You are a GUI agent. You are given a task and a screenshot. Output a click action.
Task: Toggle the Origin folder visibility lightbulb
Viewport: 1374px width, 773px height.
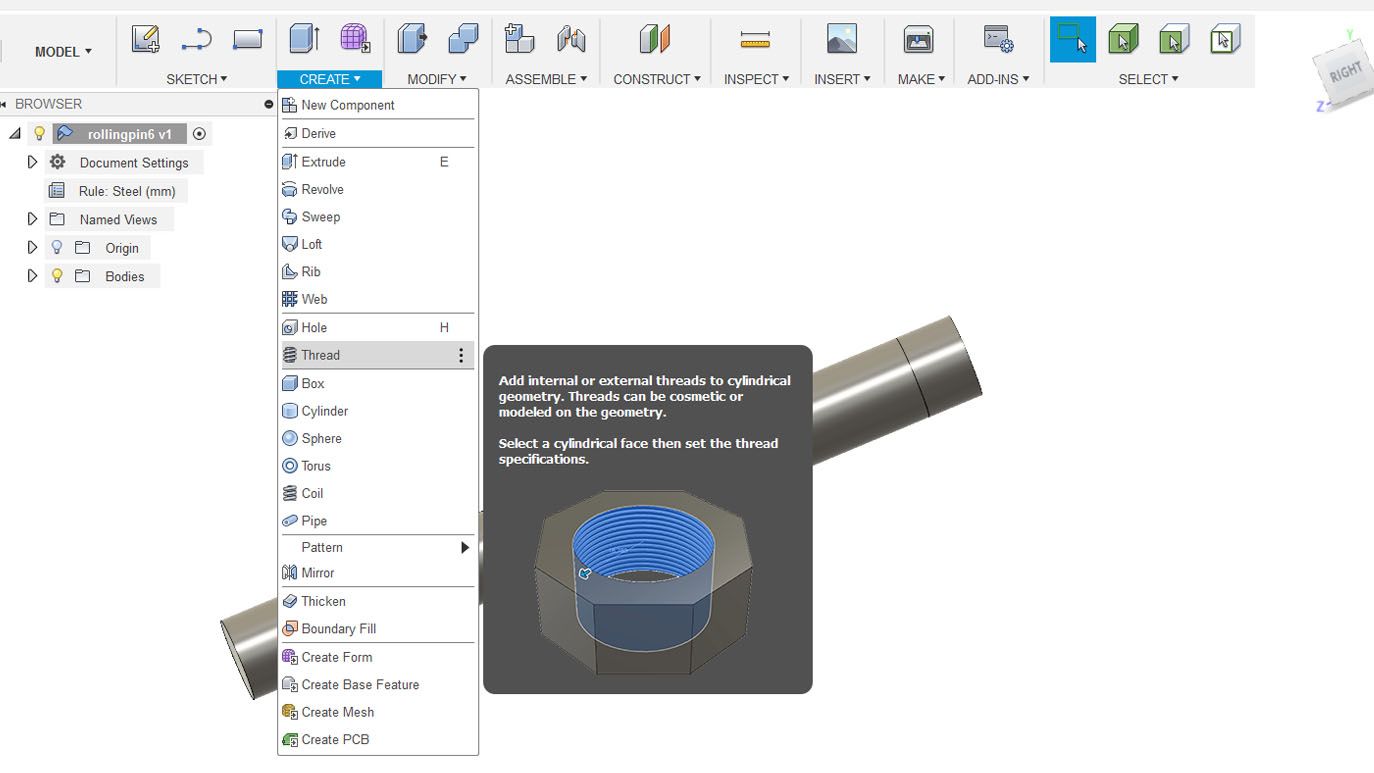click(57, 248)
